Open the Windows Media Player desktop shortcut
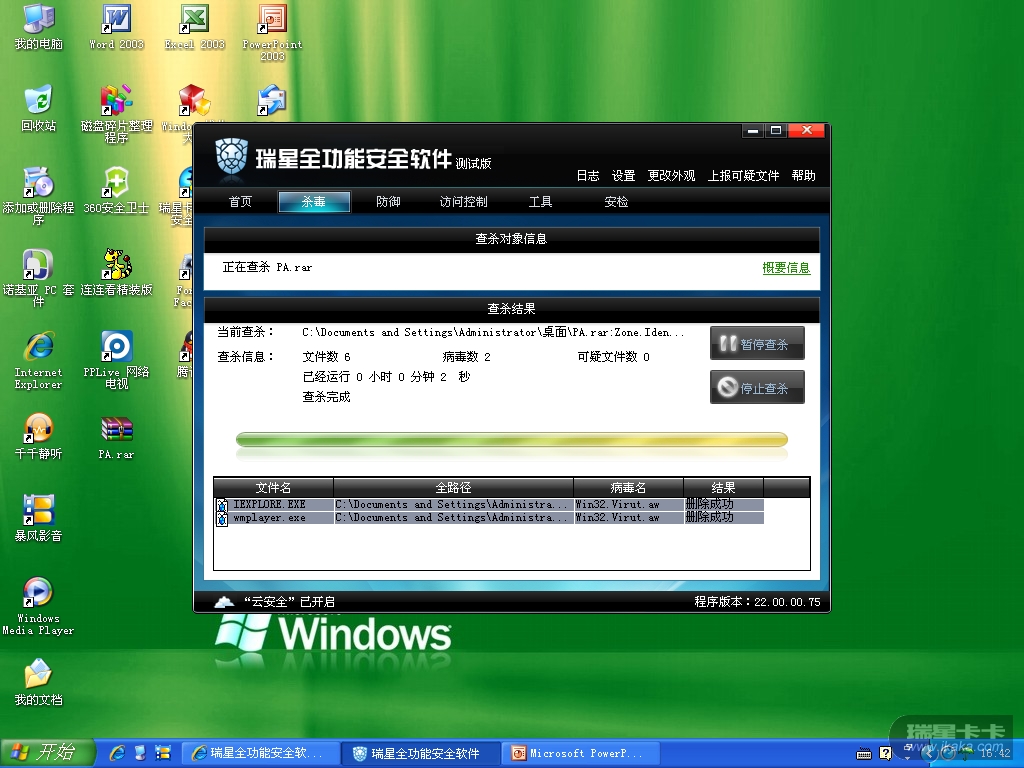This screenshot has height=768, width=1024. (x=38, y=606)
